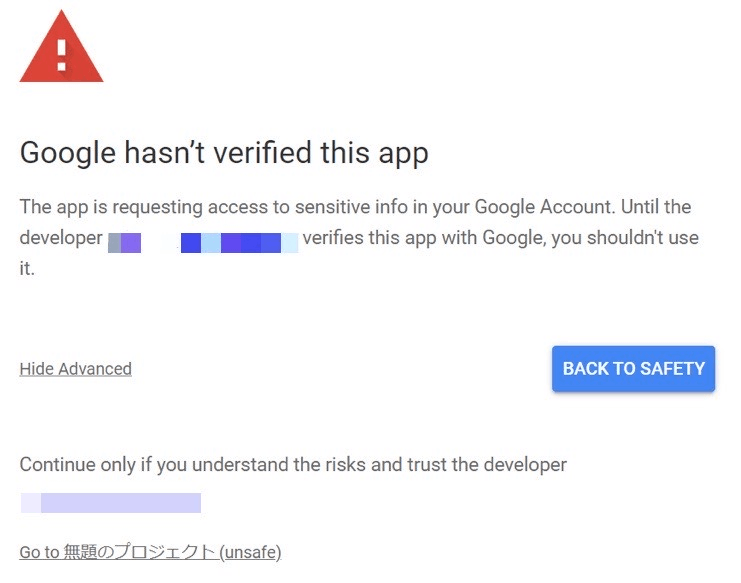The height and width of the screenshot is (583, 741).
Task: Click the blurred developer email in the paragraph
Action: [x=203, y=243]
